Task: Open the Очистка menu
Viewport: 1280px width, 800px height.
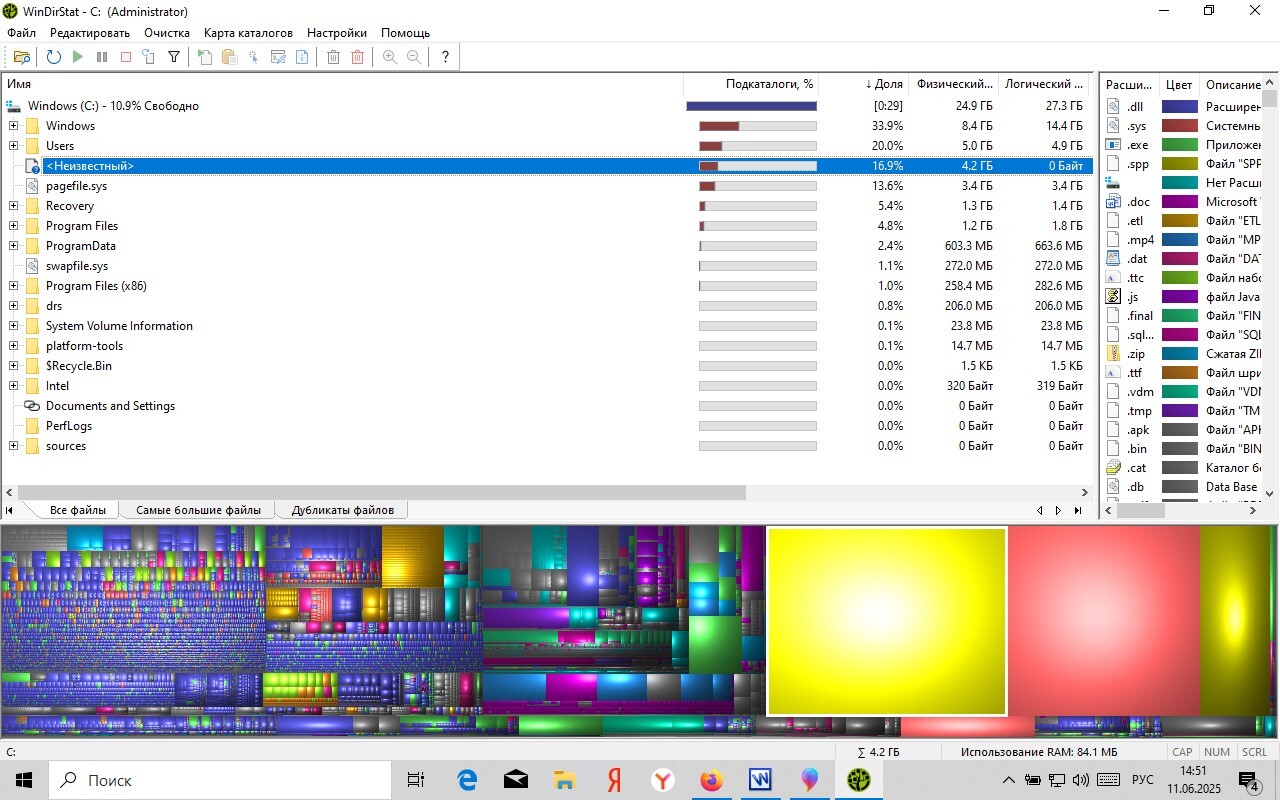Action: [x=167, y=33]
